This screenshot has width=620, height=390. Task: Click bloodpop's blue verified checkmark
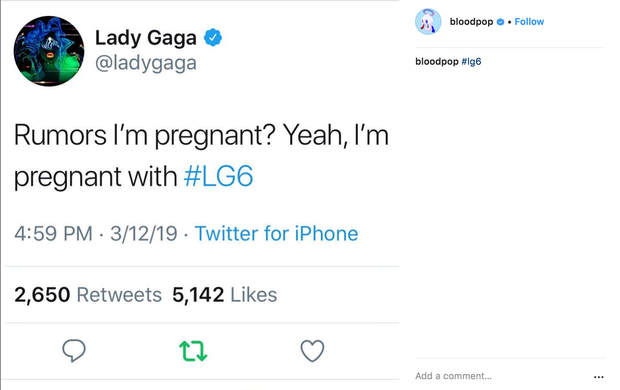pos(500,22)
